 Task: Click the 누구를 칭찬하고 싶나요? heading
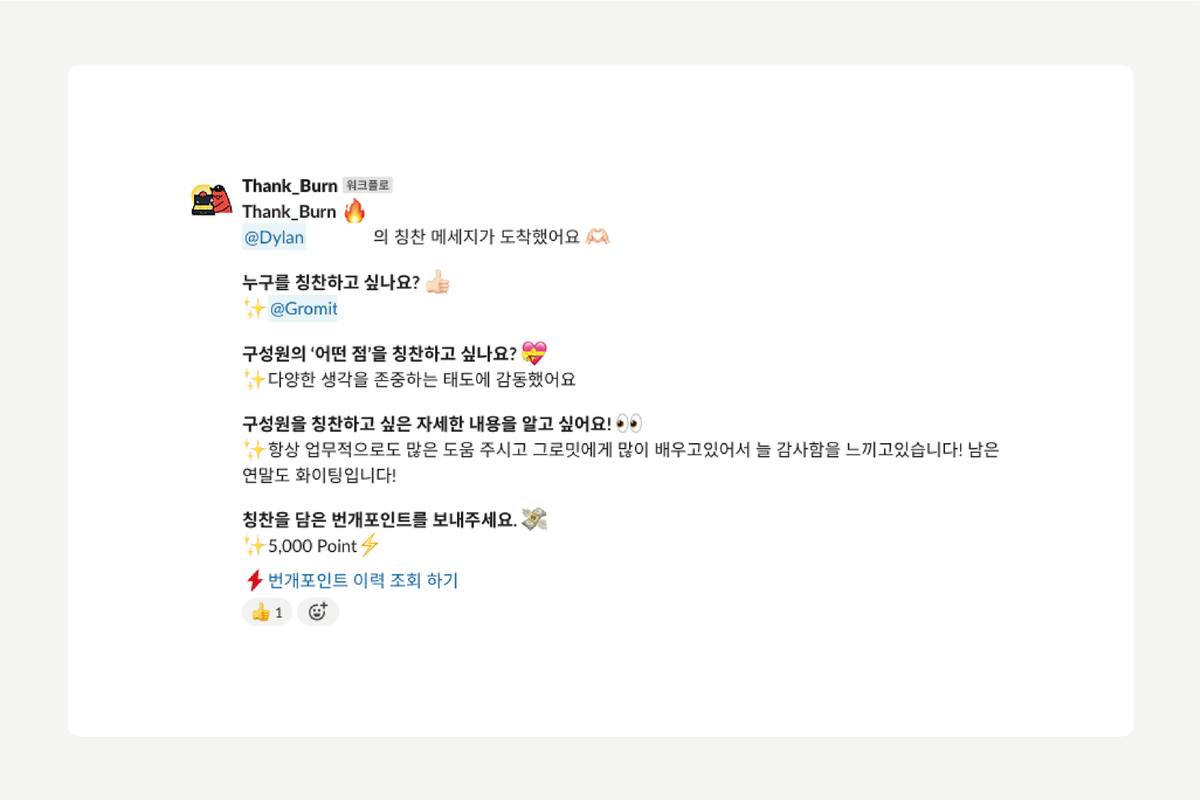point(331,283)
